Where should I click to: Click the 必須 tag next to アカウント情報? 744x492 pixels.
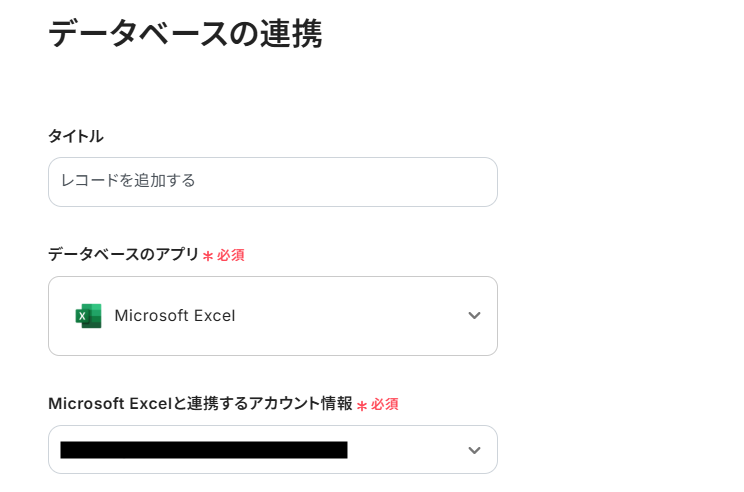pos(385,404)
